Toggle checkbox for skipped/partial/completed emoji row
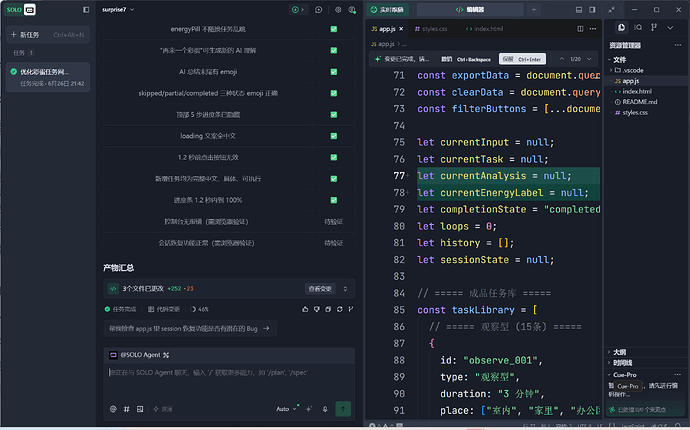The height and width of the screenshot is (430, 690). (334, 93)
